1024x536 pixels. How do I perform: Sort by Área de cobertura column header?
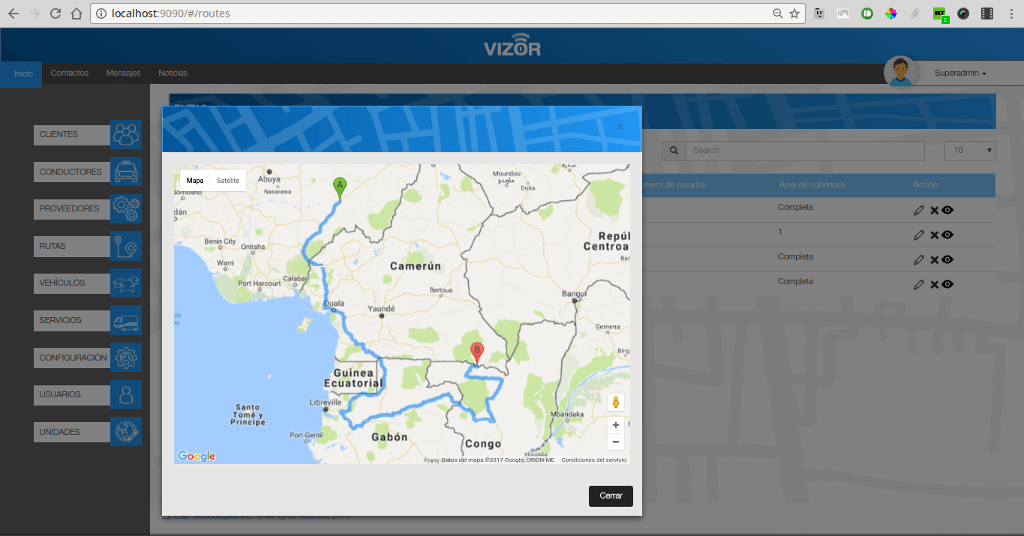tap(812, 185)
